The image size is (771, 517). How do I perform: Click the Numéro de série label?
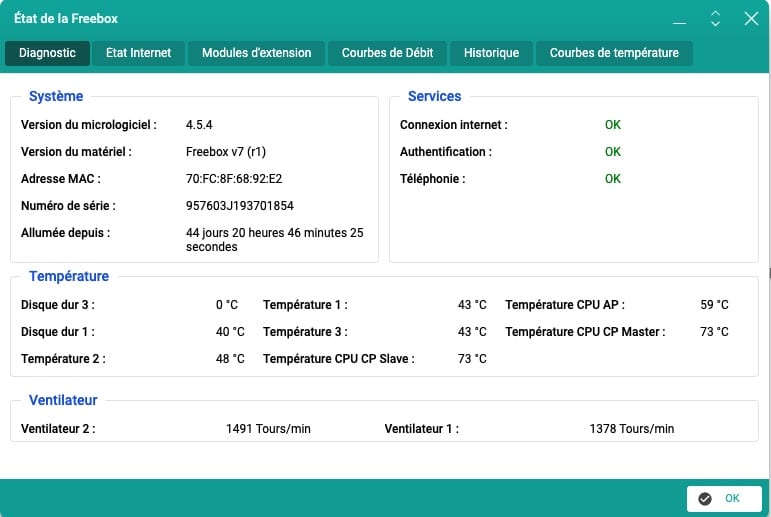pos(68,206)
